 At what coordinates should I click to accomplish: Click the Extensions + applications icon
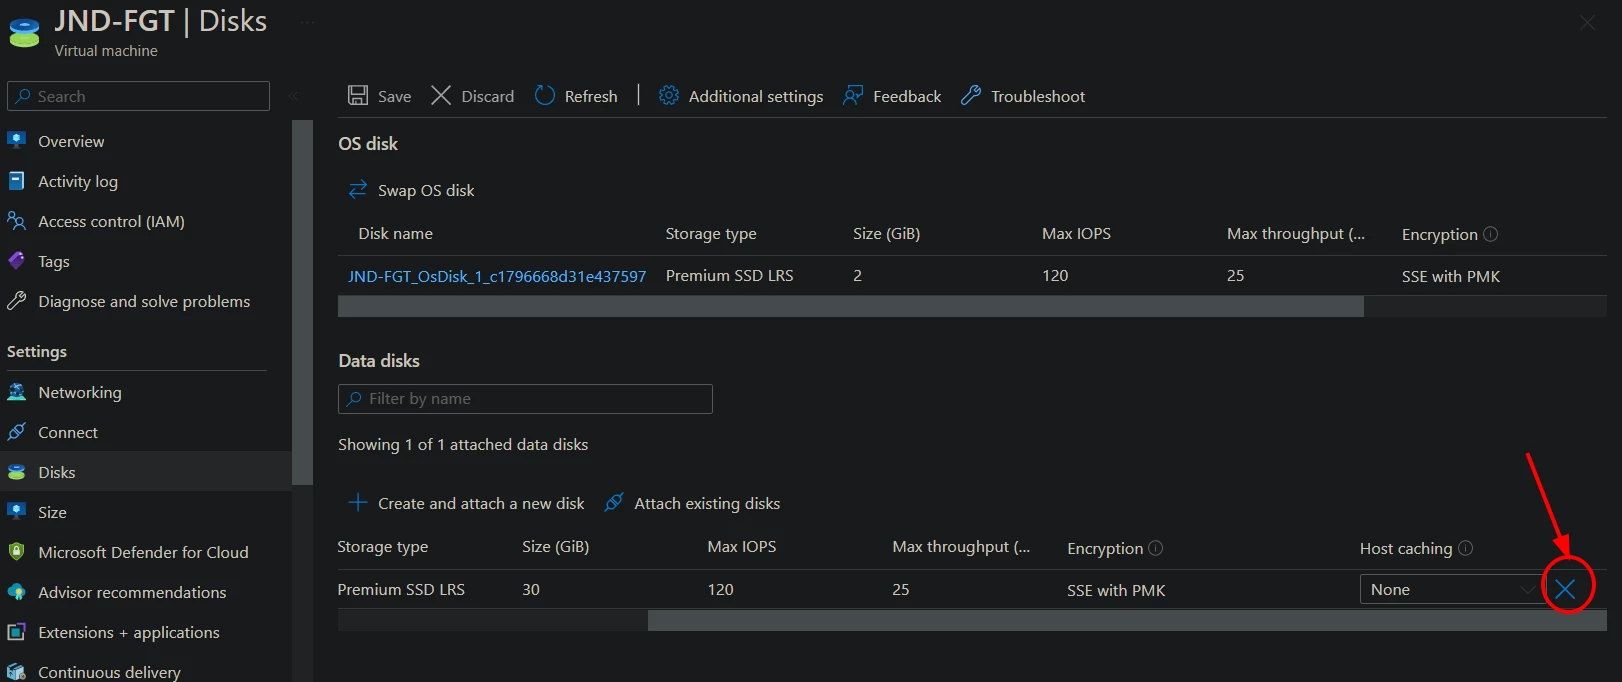coord(17,631)
